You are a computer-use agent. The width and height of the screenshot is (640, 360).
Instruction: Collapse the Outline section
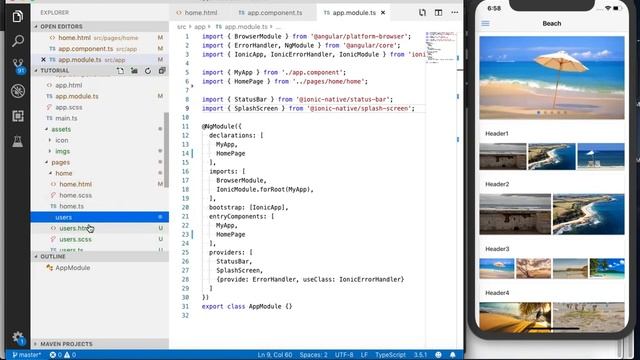tap(100, 256)
